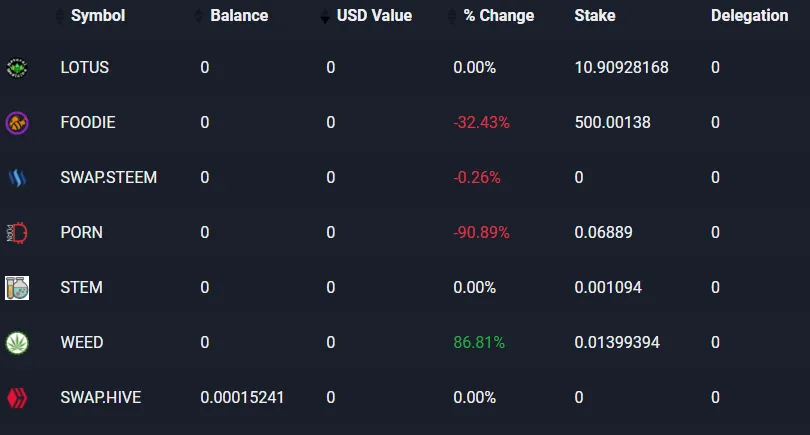Click STEM stake value 0.001094
The width and height of the screenshot is (810, 435).
(x=608, y=288)
